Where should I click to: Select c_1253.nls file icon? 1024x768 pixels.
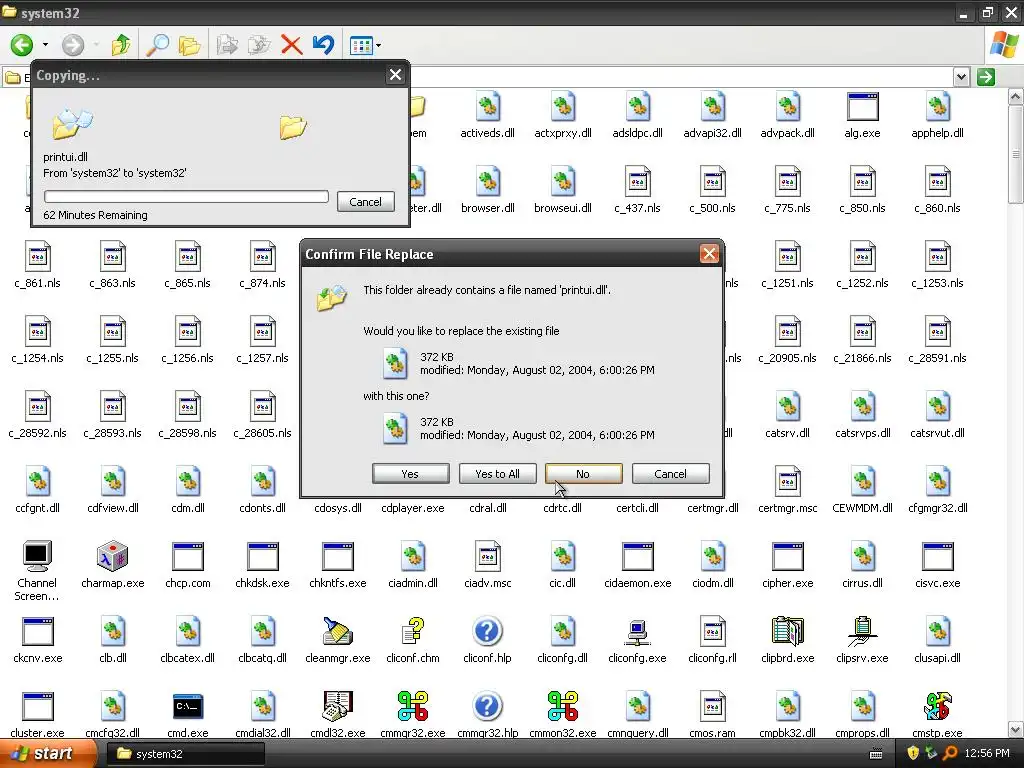pyautogui.click(x=937, y=257)
